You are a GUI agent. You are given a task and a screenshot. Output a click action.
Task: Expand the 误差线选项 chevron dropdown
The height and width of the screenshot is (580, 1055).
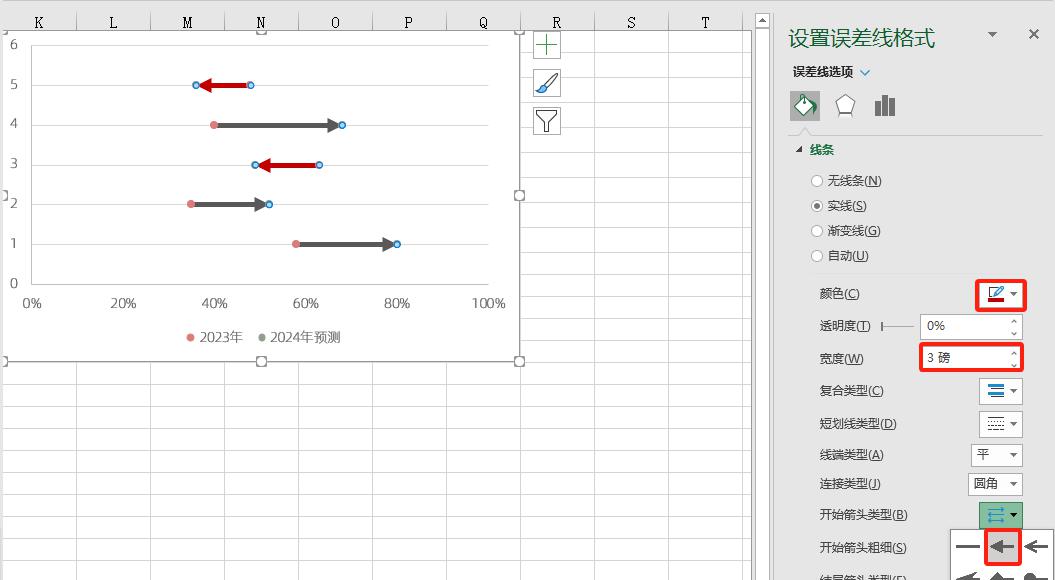(865, 73)
